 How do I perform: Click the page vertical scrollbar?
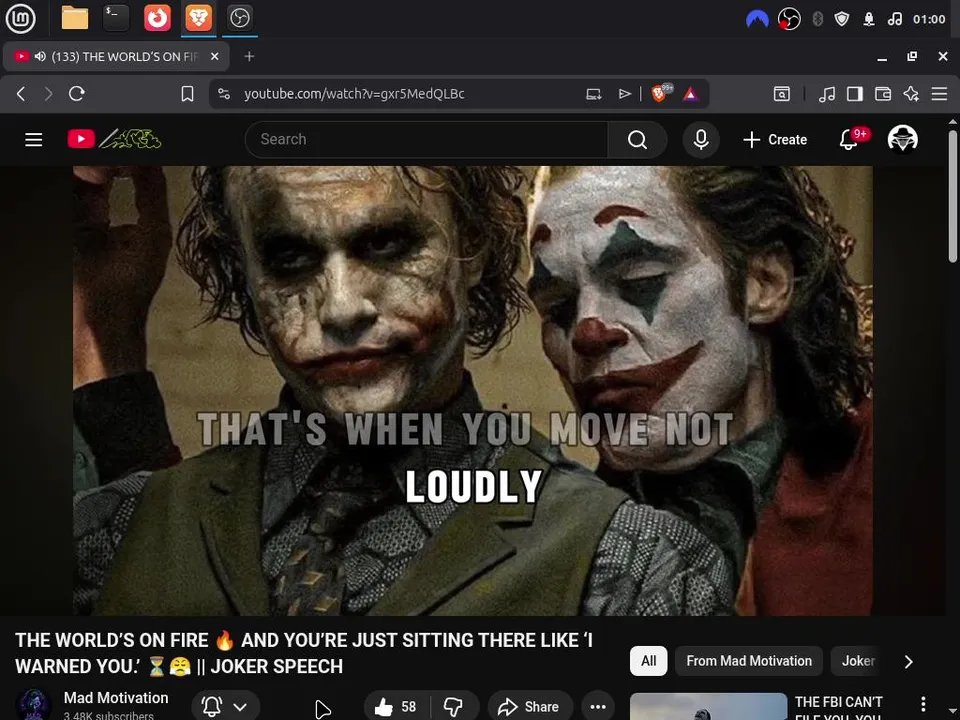953,196
